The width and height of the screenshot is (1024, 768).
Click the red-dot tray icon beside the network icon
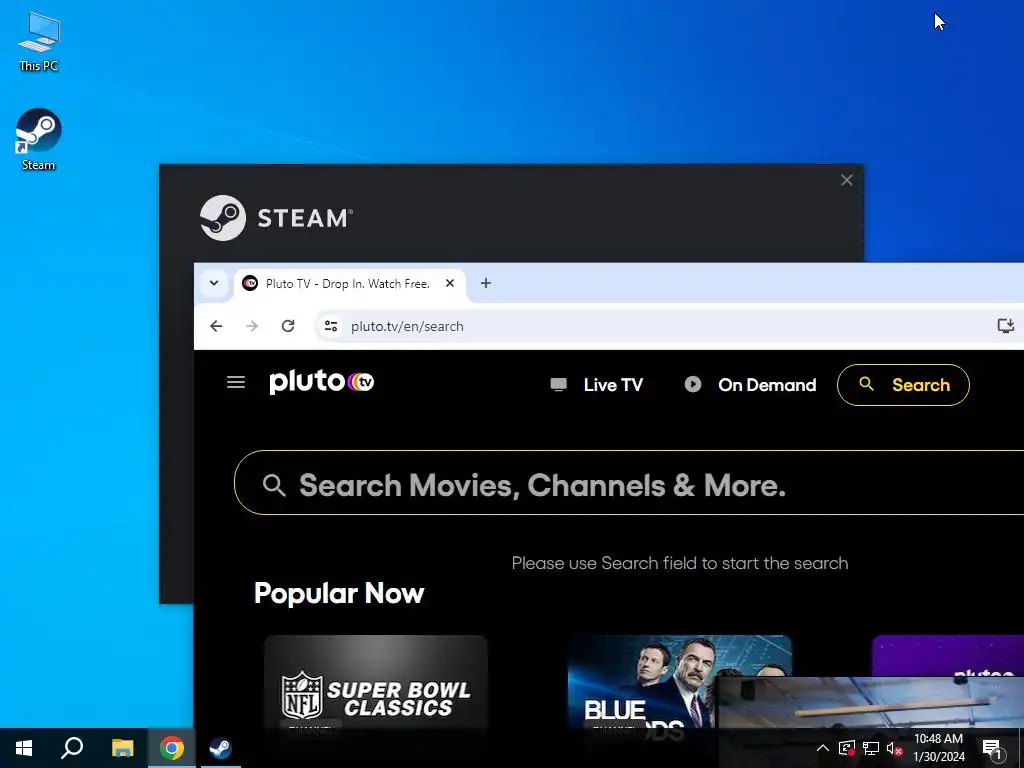point(847,748)
